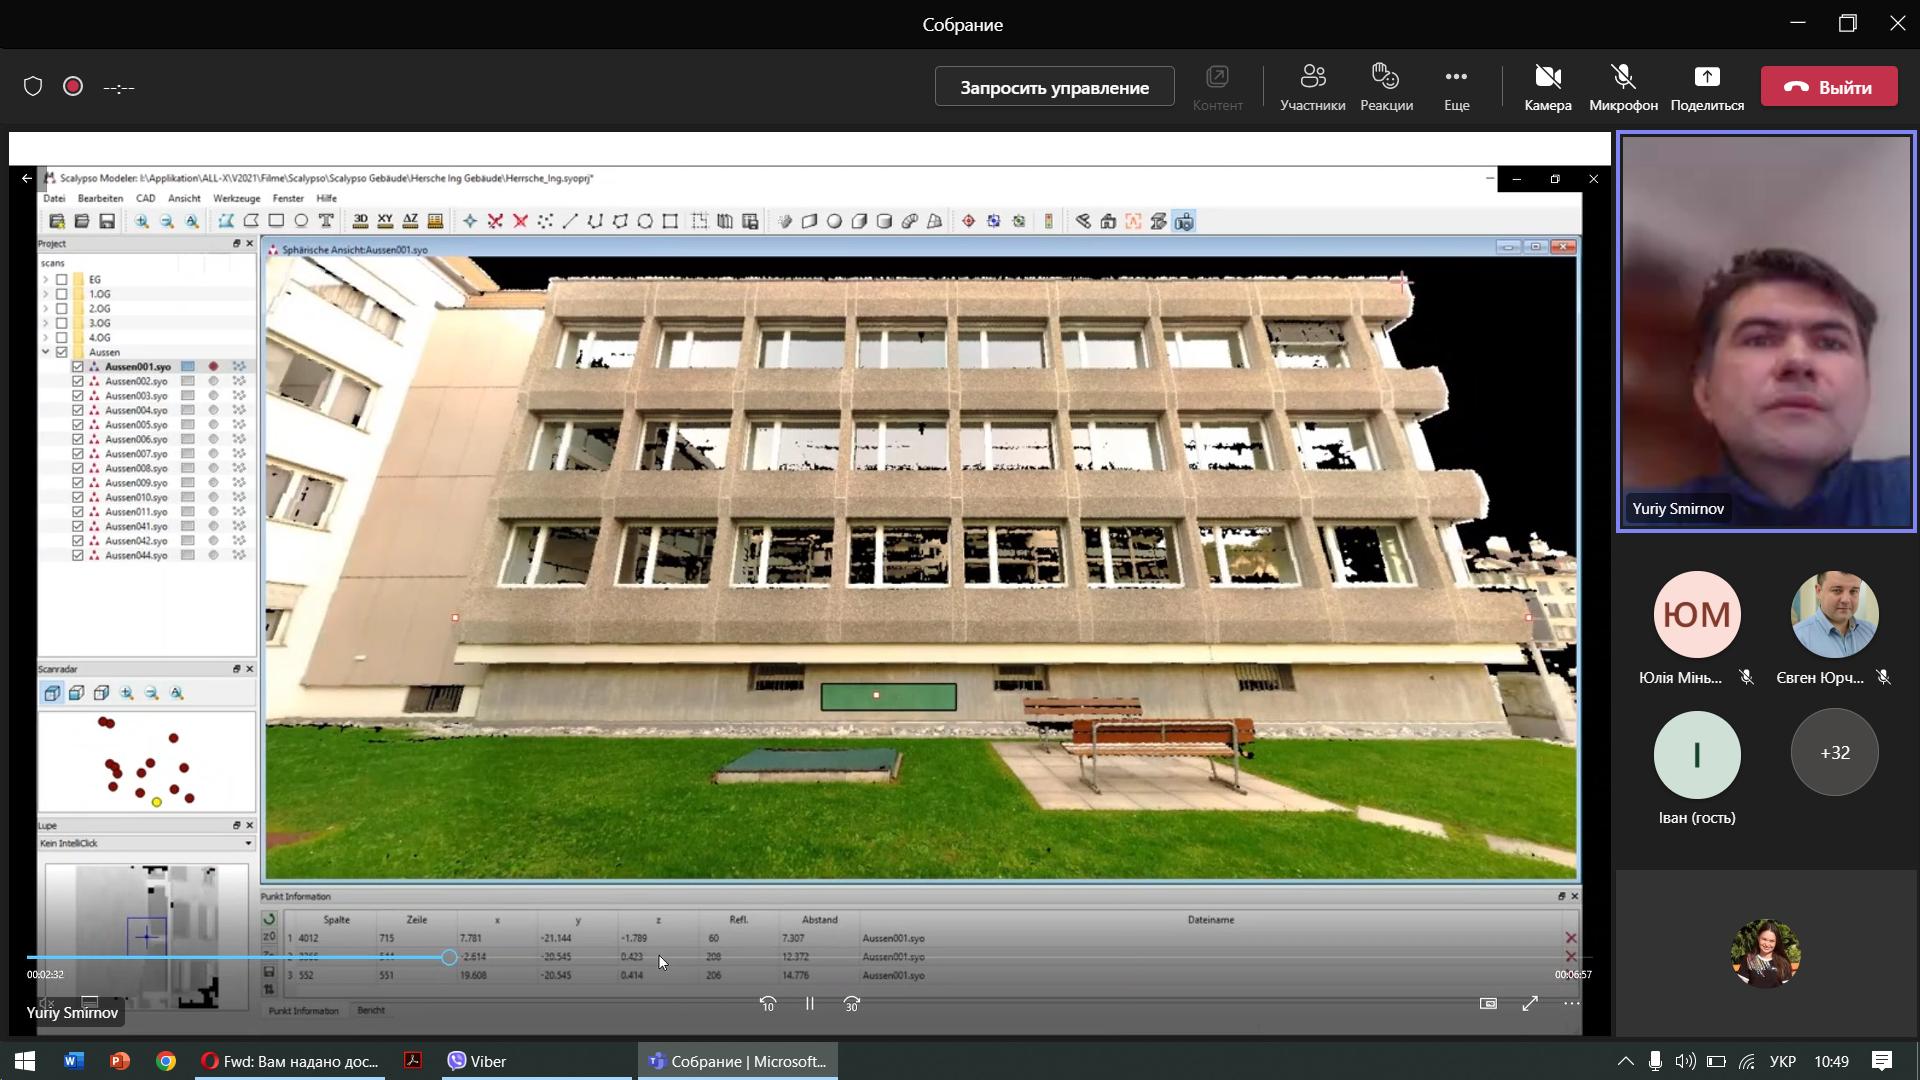Image resolution: width=1920 pixels, height=1080 pixels.
Task: Select the line drawing tool icon
Action: 570,221
